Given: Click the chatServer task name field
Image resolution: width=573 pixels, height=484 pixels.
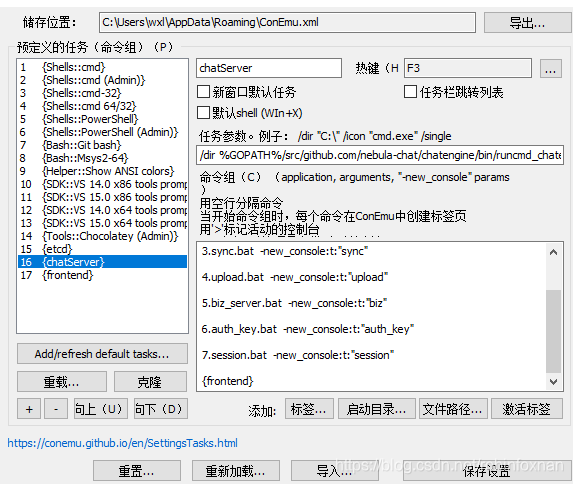Looking at the screenshot, I should [x=269, y=68].
